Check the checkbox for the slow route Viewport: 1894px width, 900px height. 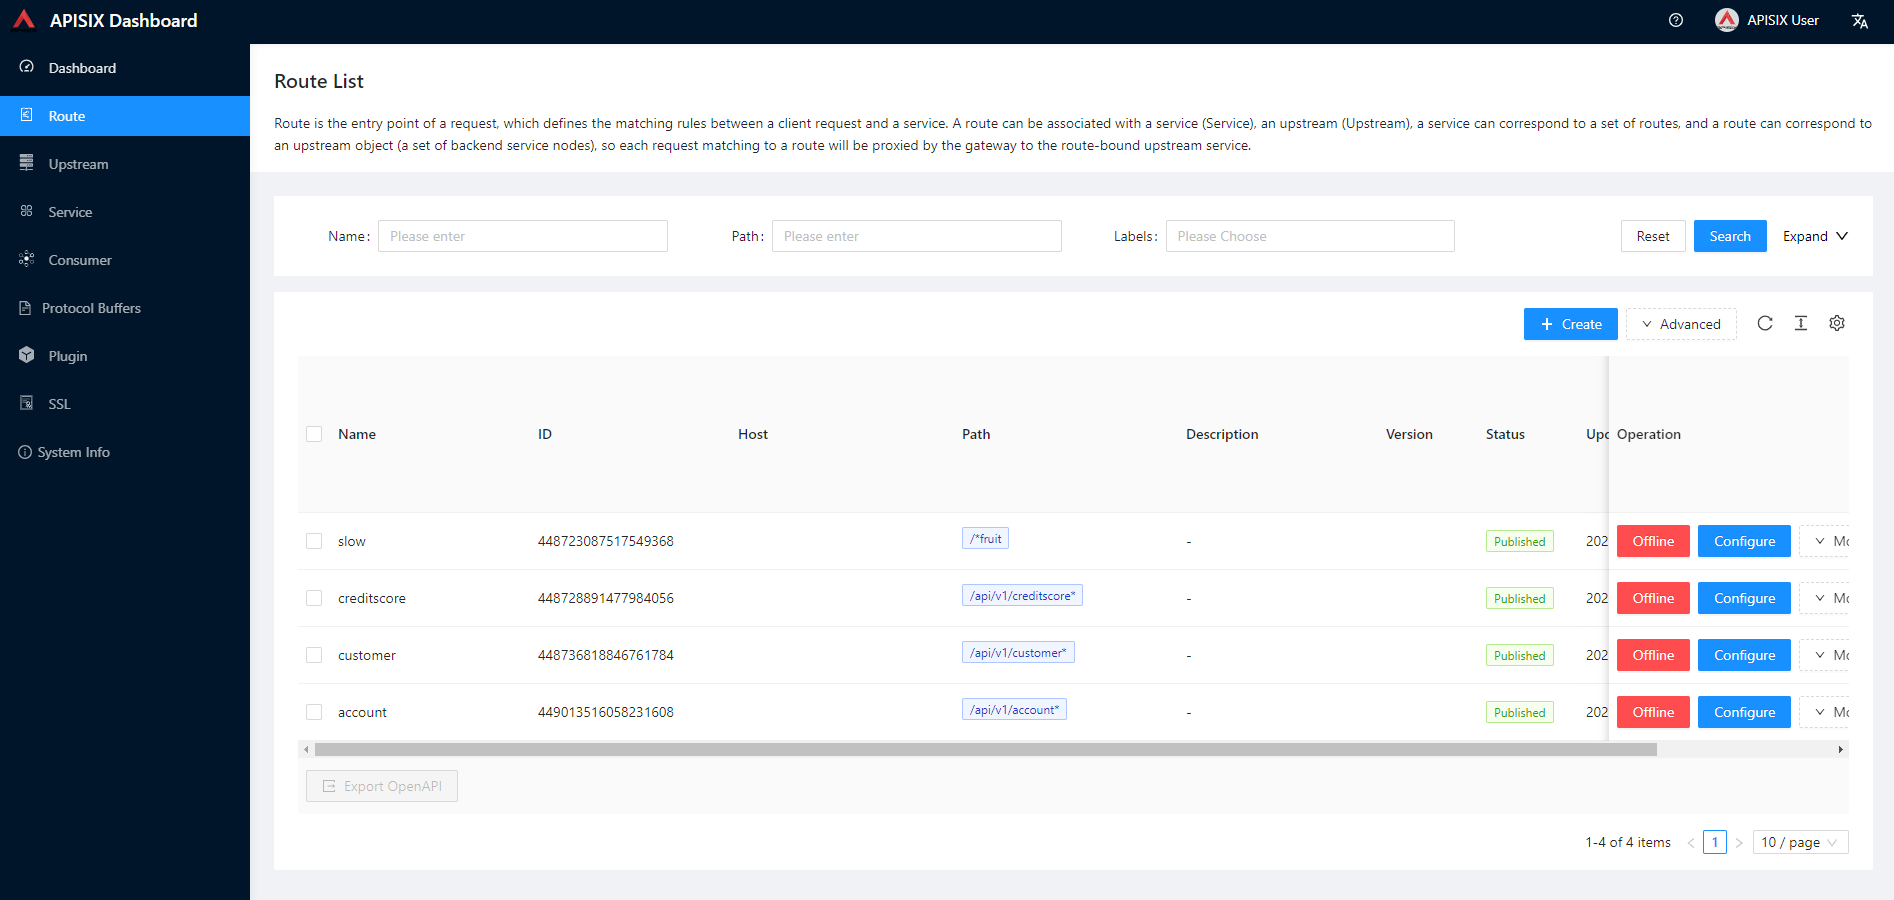pyautogui.click(x=314, y=541)
